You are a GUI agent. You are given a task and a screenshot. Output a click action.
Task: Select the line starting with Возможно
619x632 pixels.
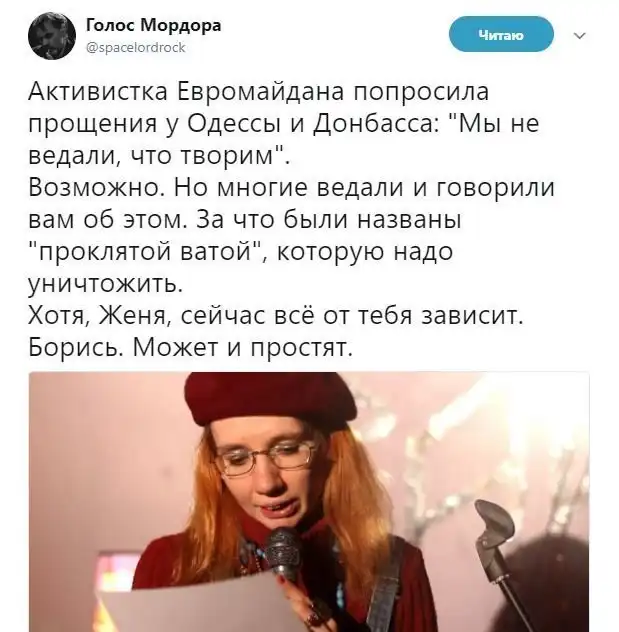point(292,188)
